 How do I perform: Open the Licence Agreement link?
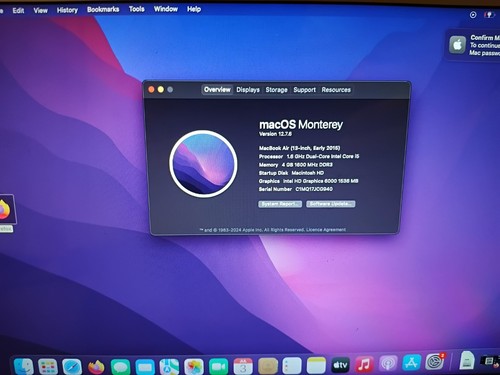pyautogui.click(x=326, y=230)
